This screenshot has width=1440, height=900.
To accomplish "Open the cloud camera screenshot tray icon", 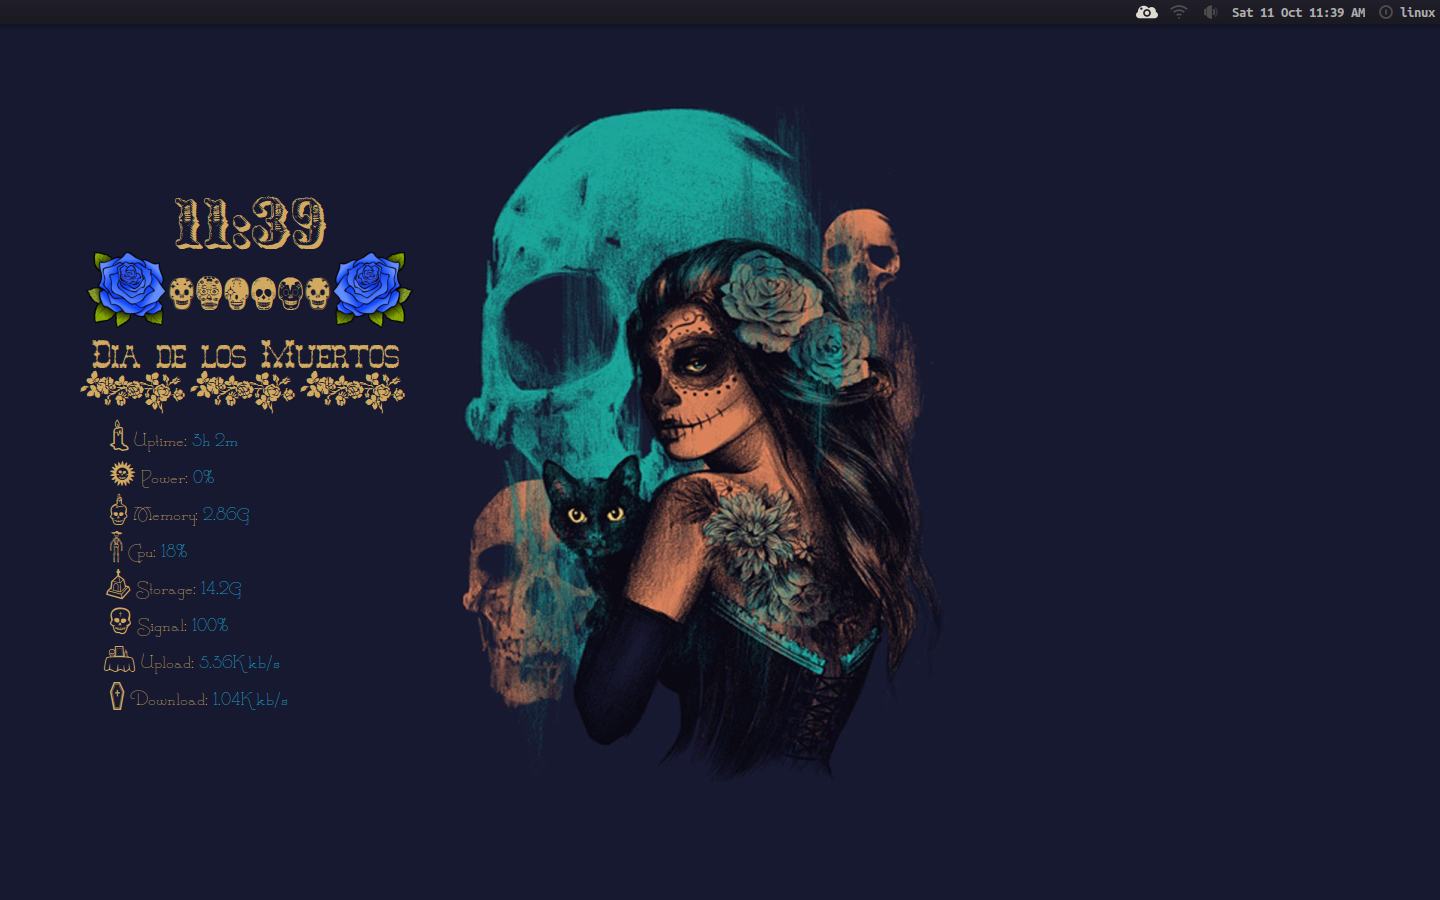I will pos(1147,12).
